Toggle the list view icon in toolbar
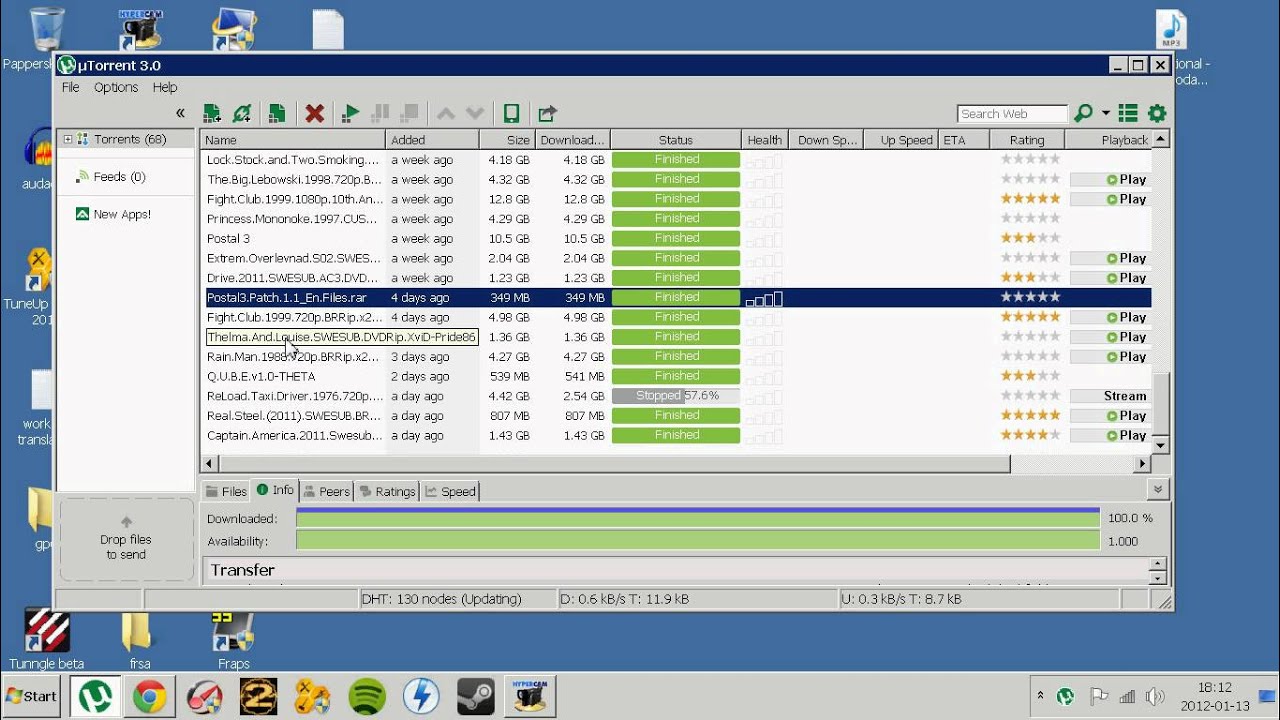Image resolution: width=1280 pixels, height=720 pixels. click(x=1128, y=113)
